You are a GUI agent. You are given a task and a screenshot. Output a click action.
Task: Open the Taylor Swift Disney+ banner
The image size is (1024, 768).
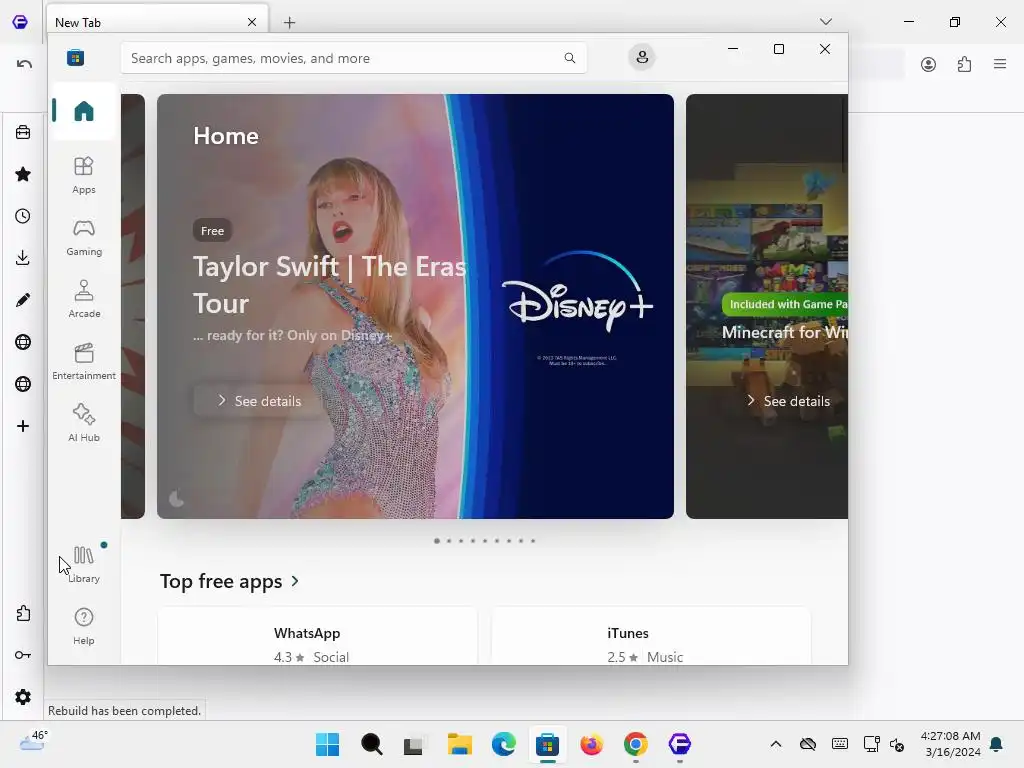pyautogui.click(x=415, y=306)
